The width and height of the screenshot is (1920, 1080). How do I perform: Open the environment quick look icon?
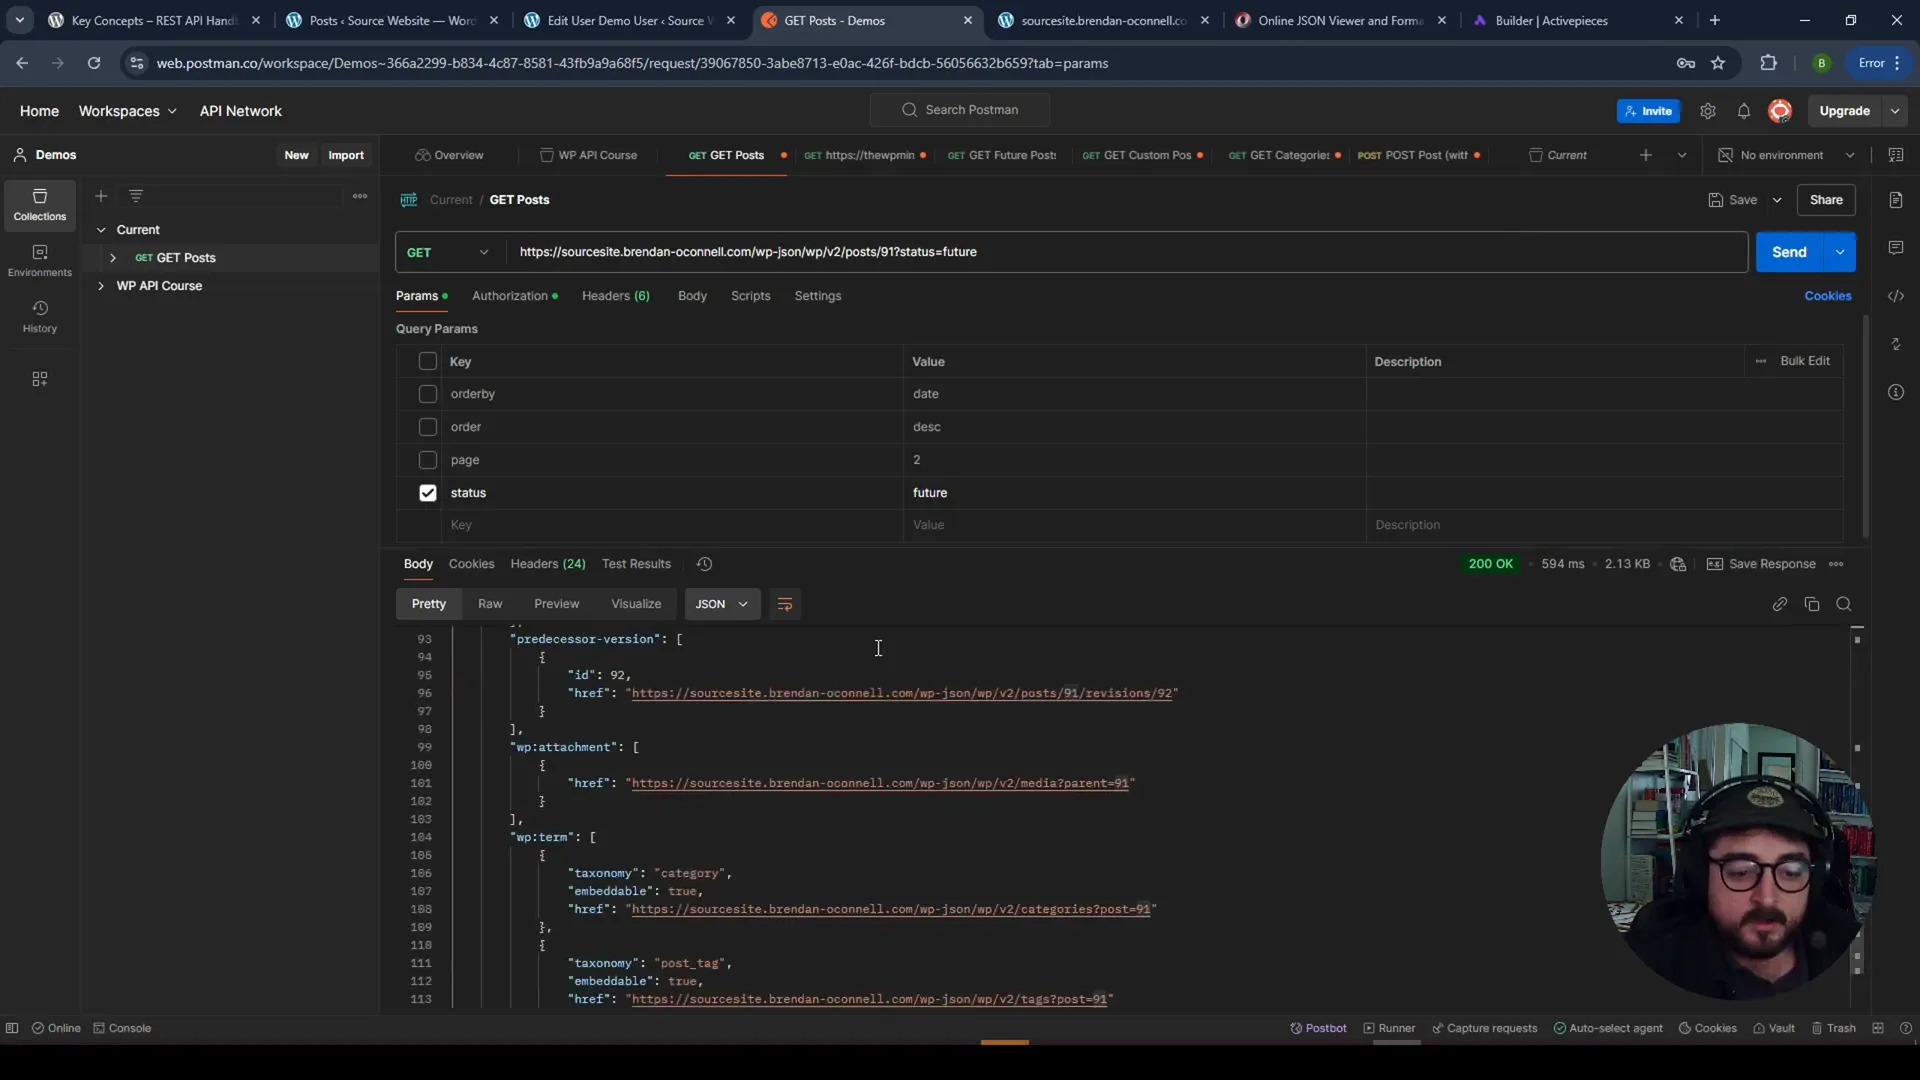pos(1896,155)
